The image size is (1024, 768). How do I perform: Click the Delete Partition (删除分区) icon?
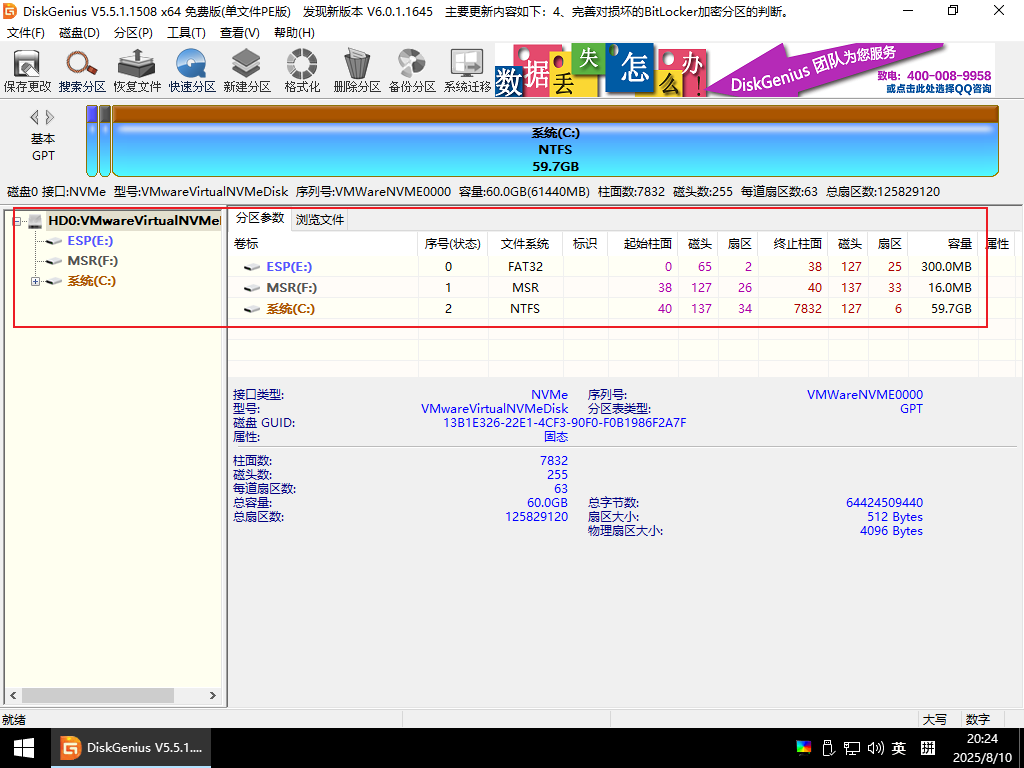357,71
